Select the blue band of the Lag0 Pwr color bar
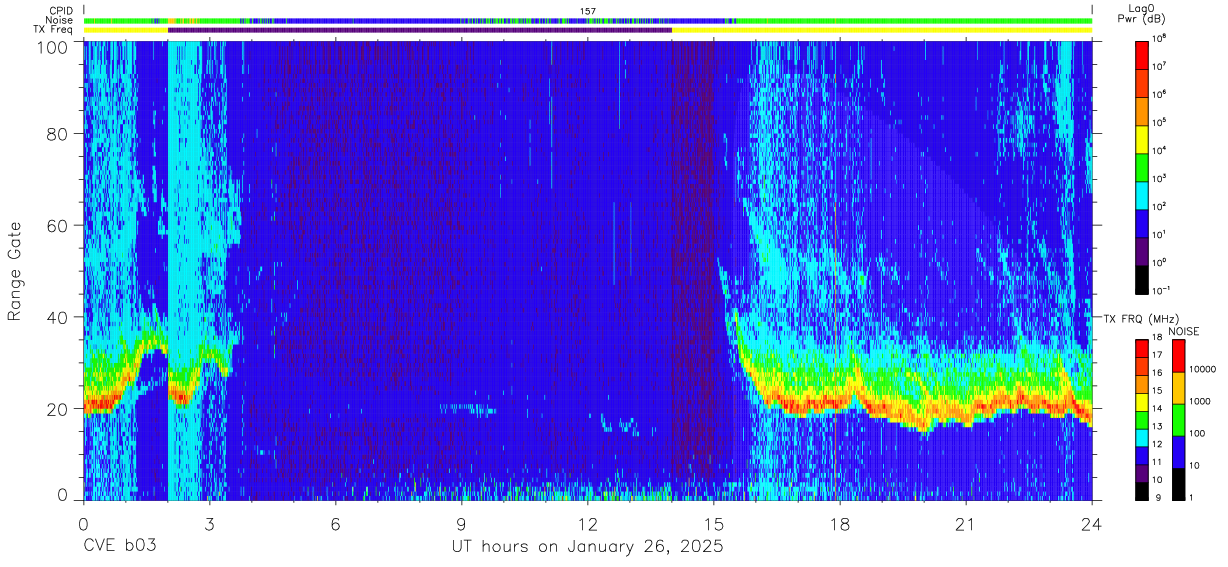Viewport: 1228px width, 567px height. click(1143, 223)
